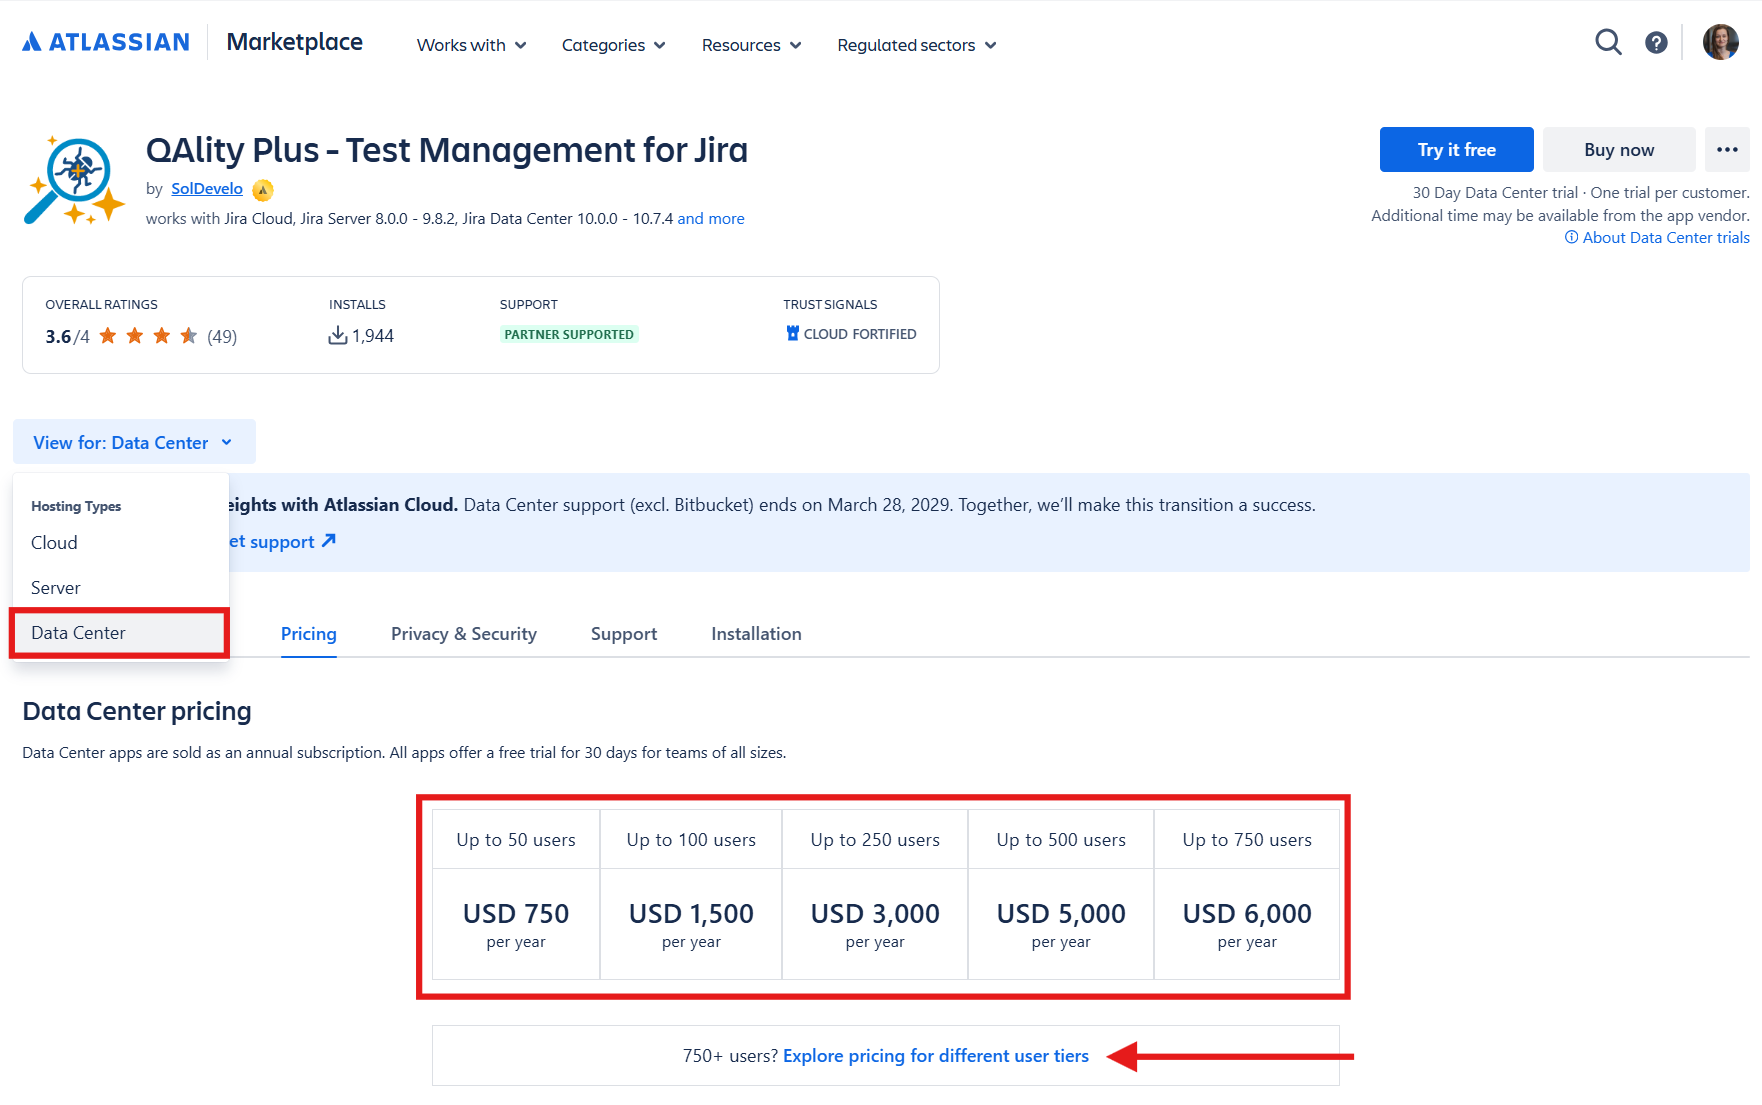Screen dimensions: 1762x1105
Task: Click the external link arrow beside support
Action: tap(328, 541)
